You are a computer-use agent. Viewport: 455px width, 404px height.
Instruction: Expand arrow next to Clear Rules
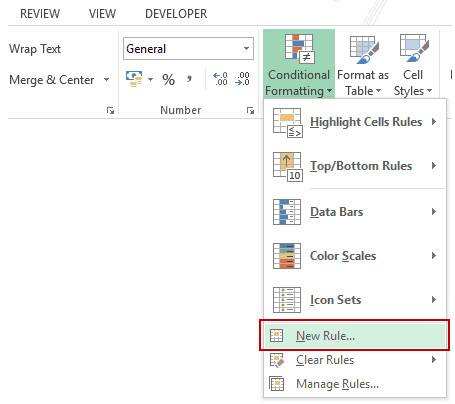pos(434,360)
